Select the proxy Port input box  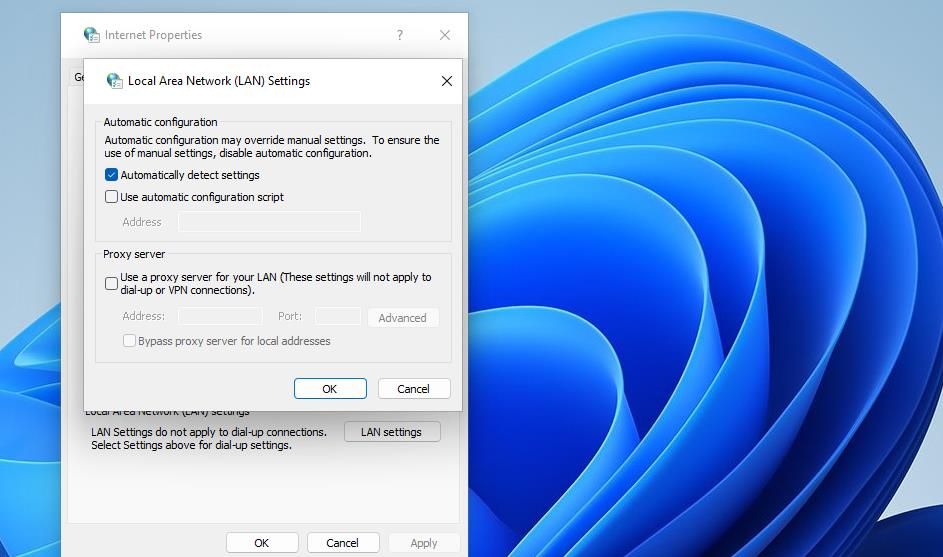click(x=337, y=316)
